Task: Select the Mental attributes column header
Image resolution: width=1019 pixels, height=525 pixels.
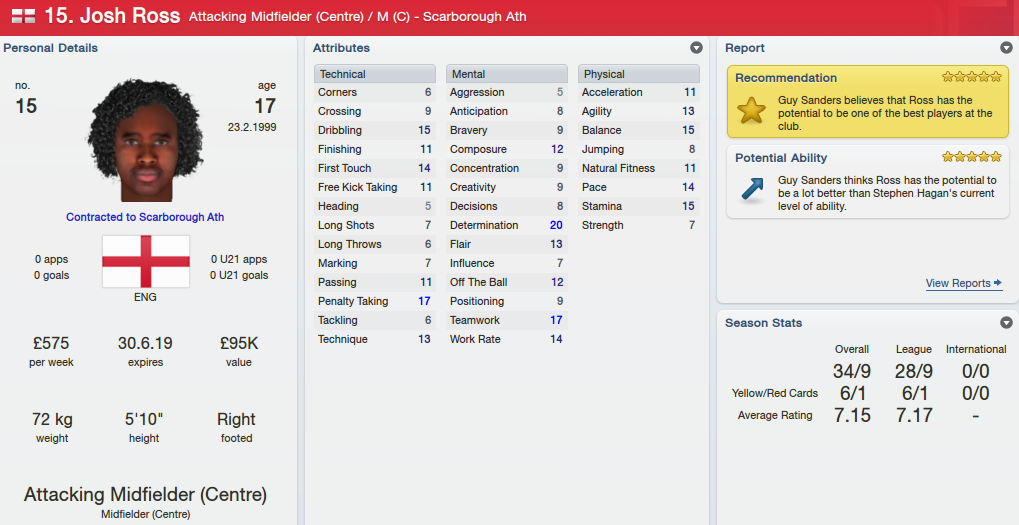Action: click(506, 73)
